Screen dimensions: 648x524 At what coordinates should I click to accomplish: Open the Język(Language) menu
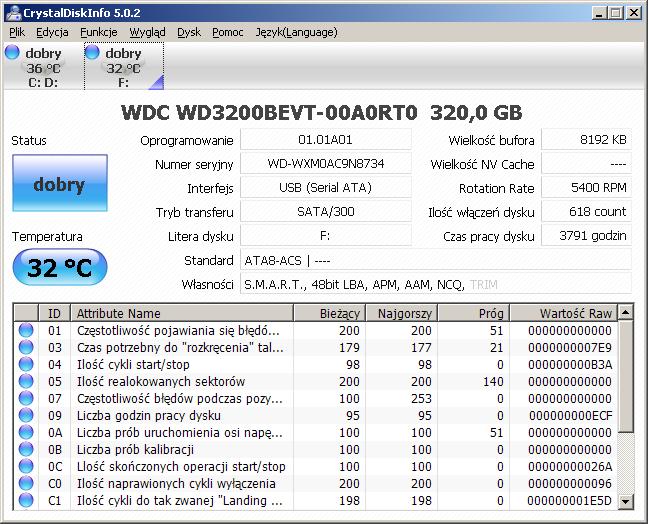point(296,32)
